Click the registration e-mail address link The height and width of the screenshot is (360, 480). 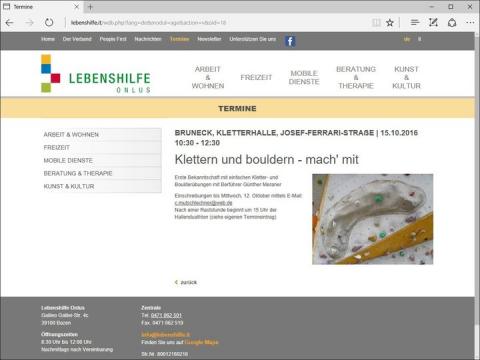point(203,203)
